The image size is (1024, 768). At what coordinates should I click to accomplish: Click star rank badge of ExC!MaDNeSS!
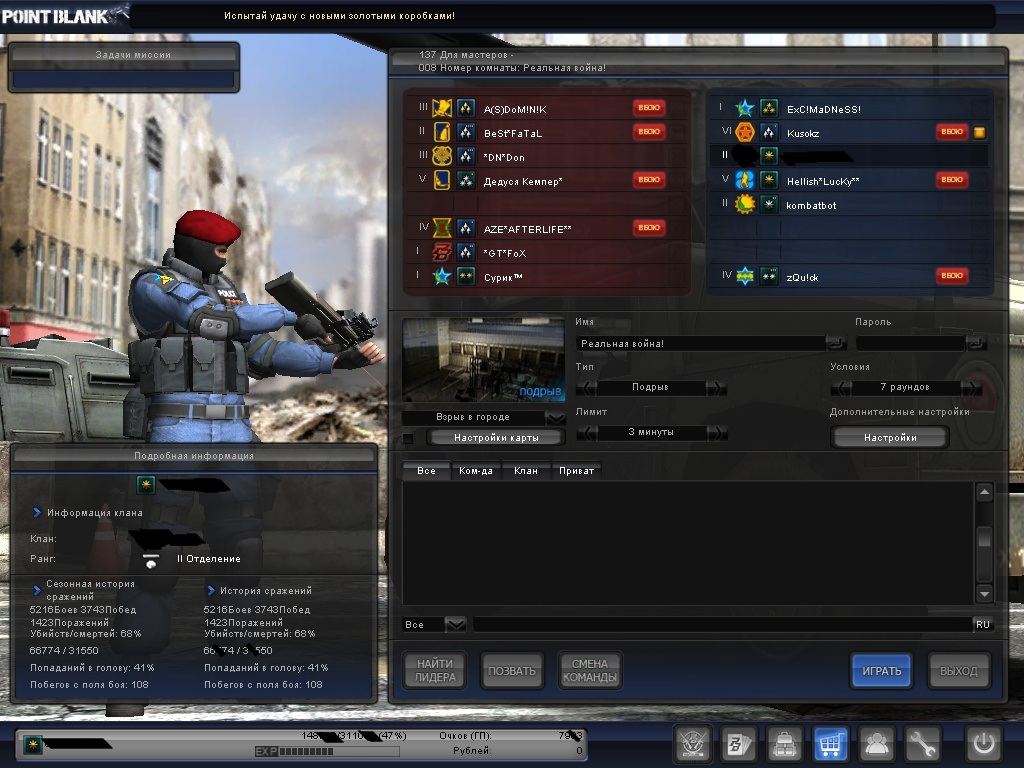pos(744,108)
